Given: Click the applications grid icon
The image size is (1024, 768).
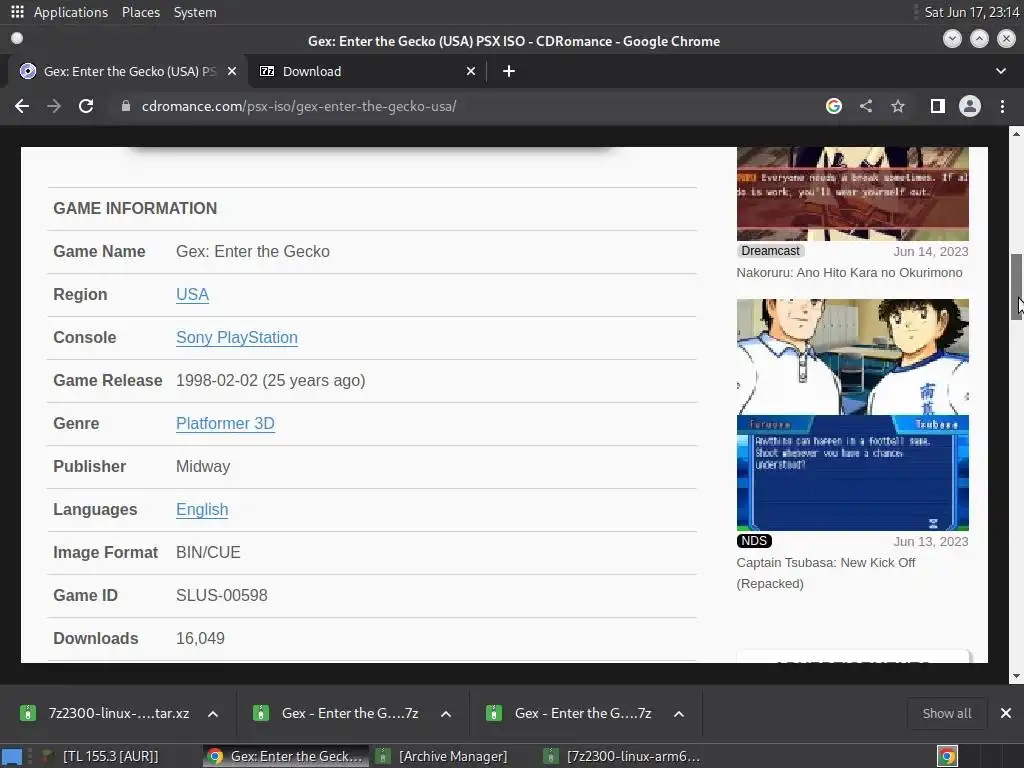Looking at the screenshot, I should tap(17, 12).
